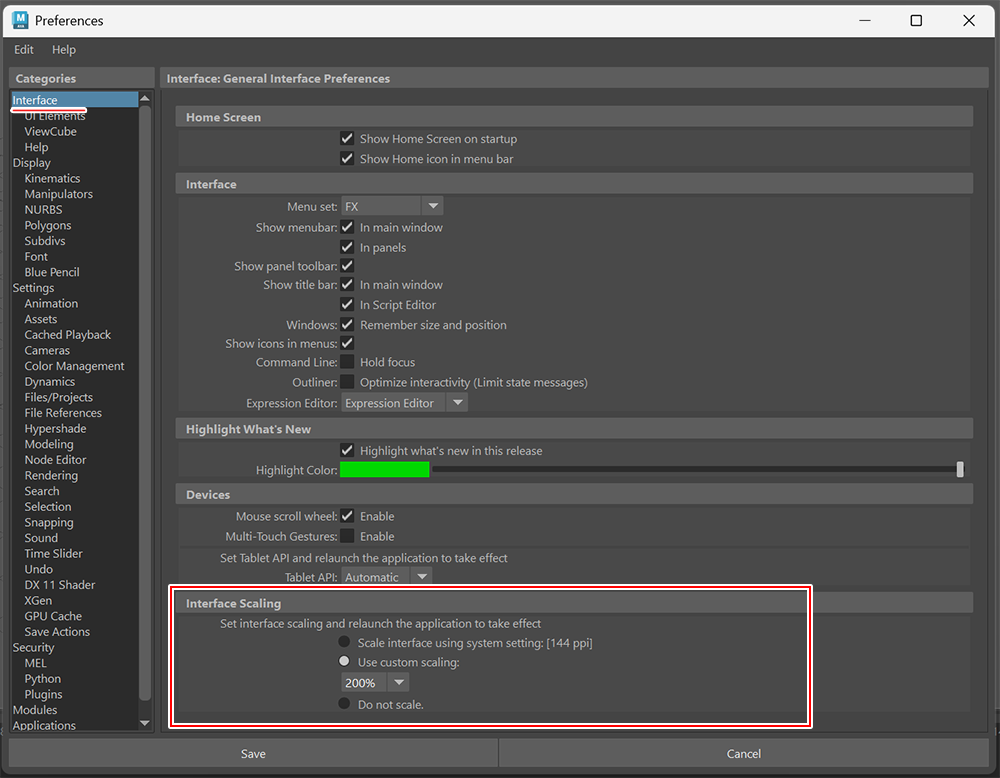Toggle Highlight what's new in this release
Viewport: 1000px width, 778px height.
[x=347, y=450]
